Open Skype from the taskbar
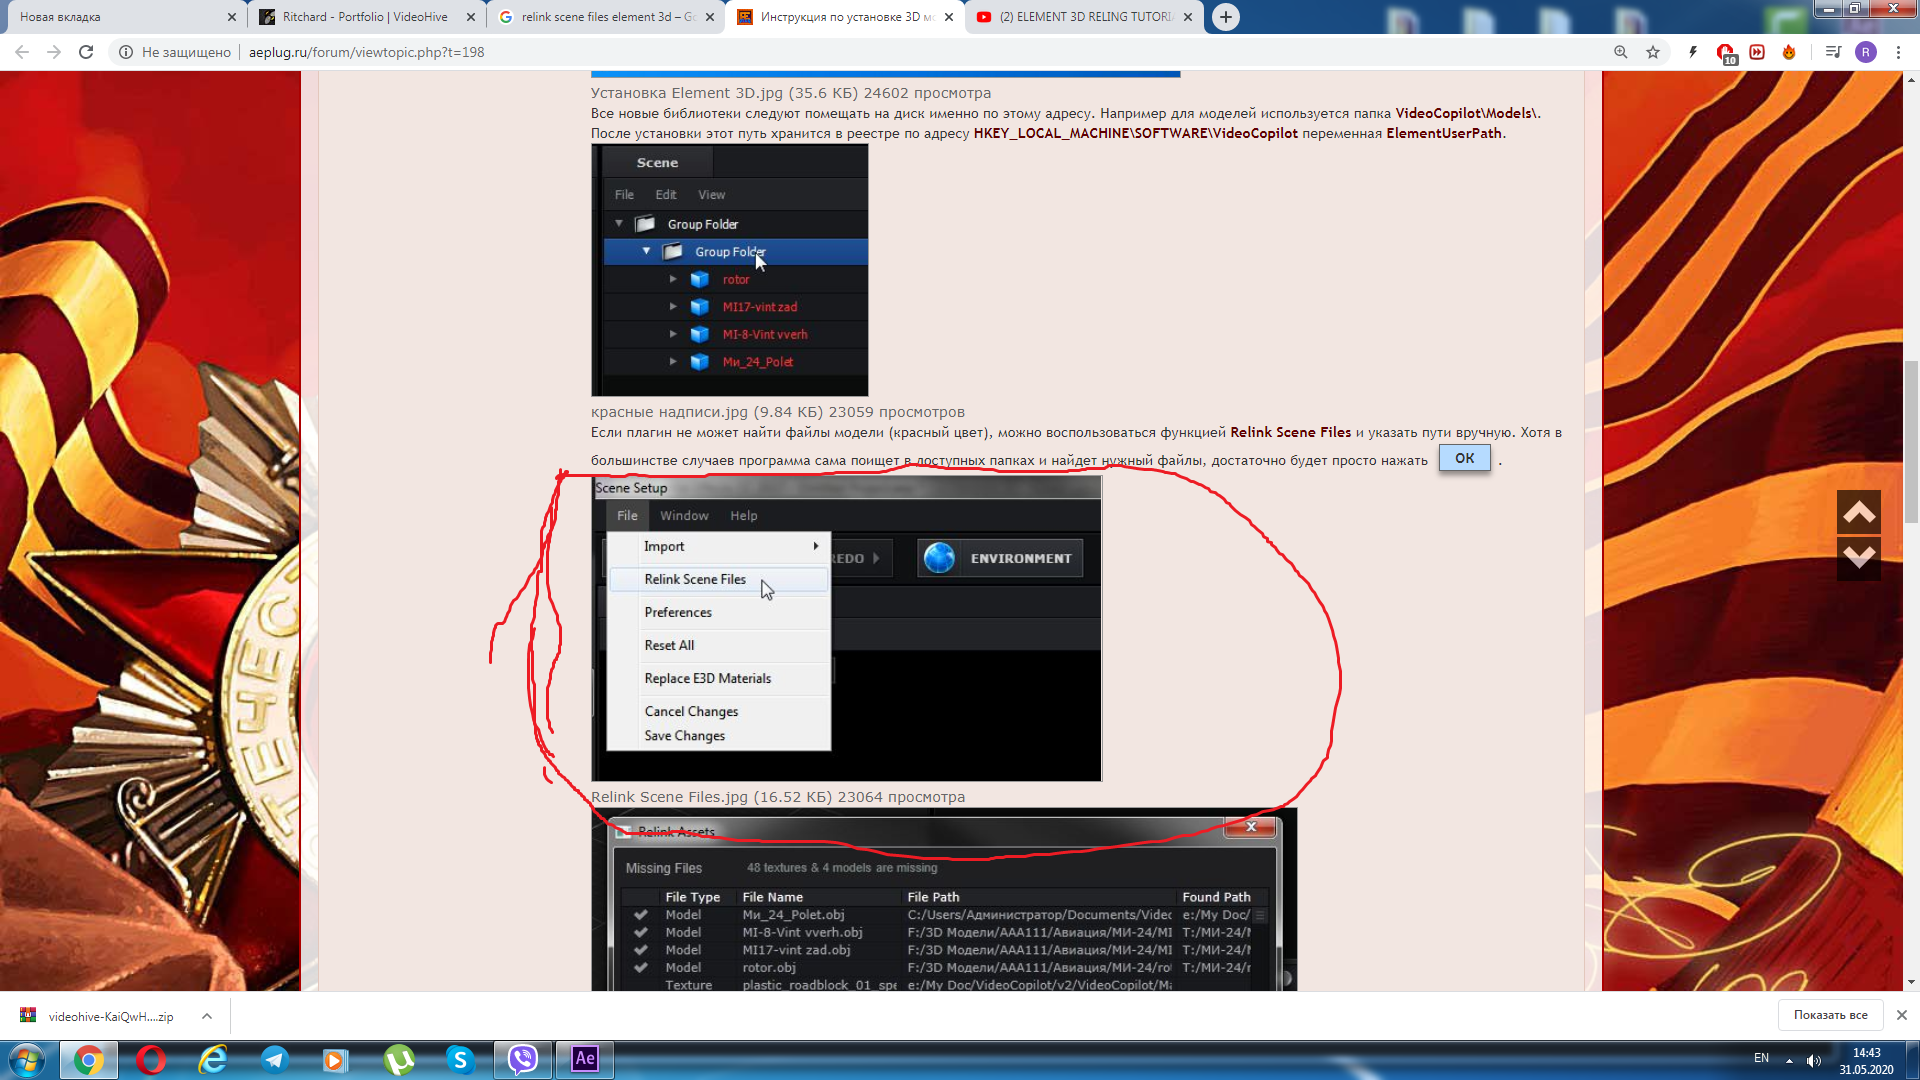 (460, 1059)
